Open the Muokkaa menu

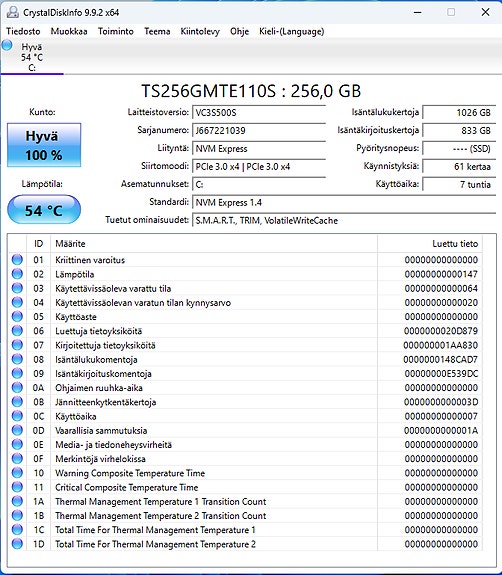(69, 32)
